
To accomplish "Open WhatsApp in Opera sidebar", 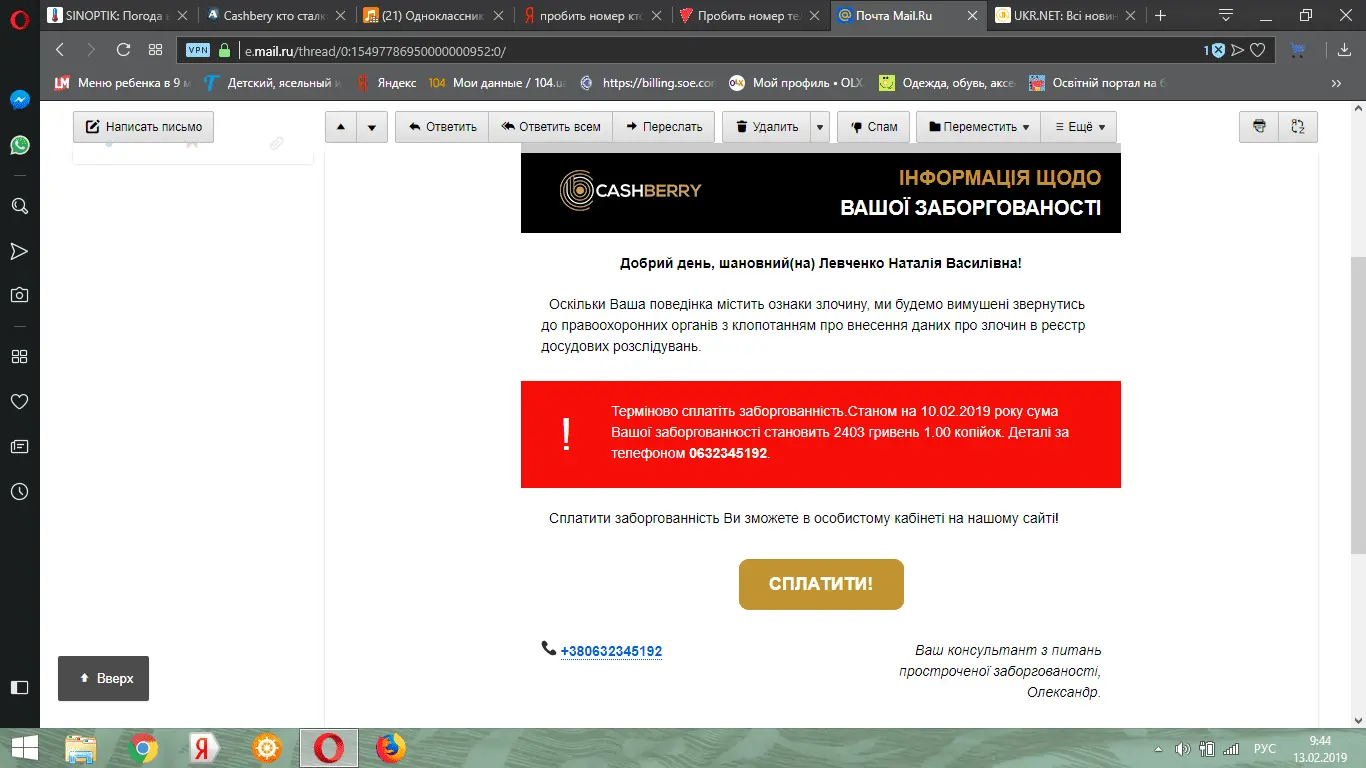I will click(x=19, y=145).
